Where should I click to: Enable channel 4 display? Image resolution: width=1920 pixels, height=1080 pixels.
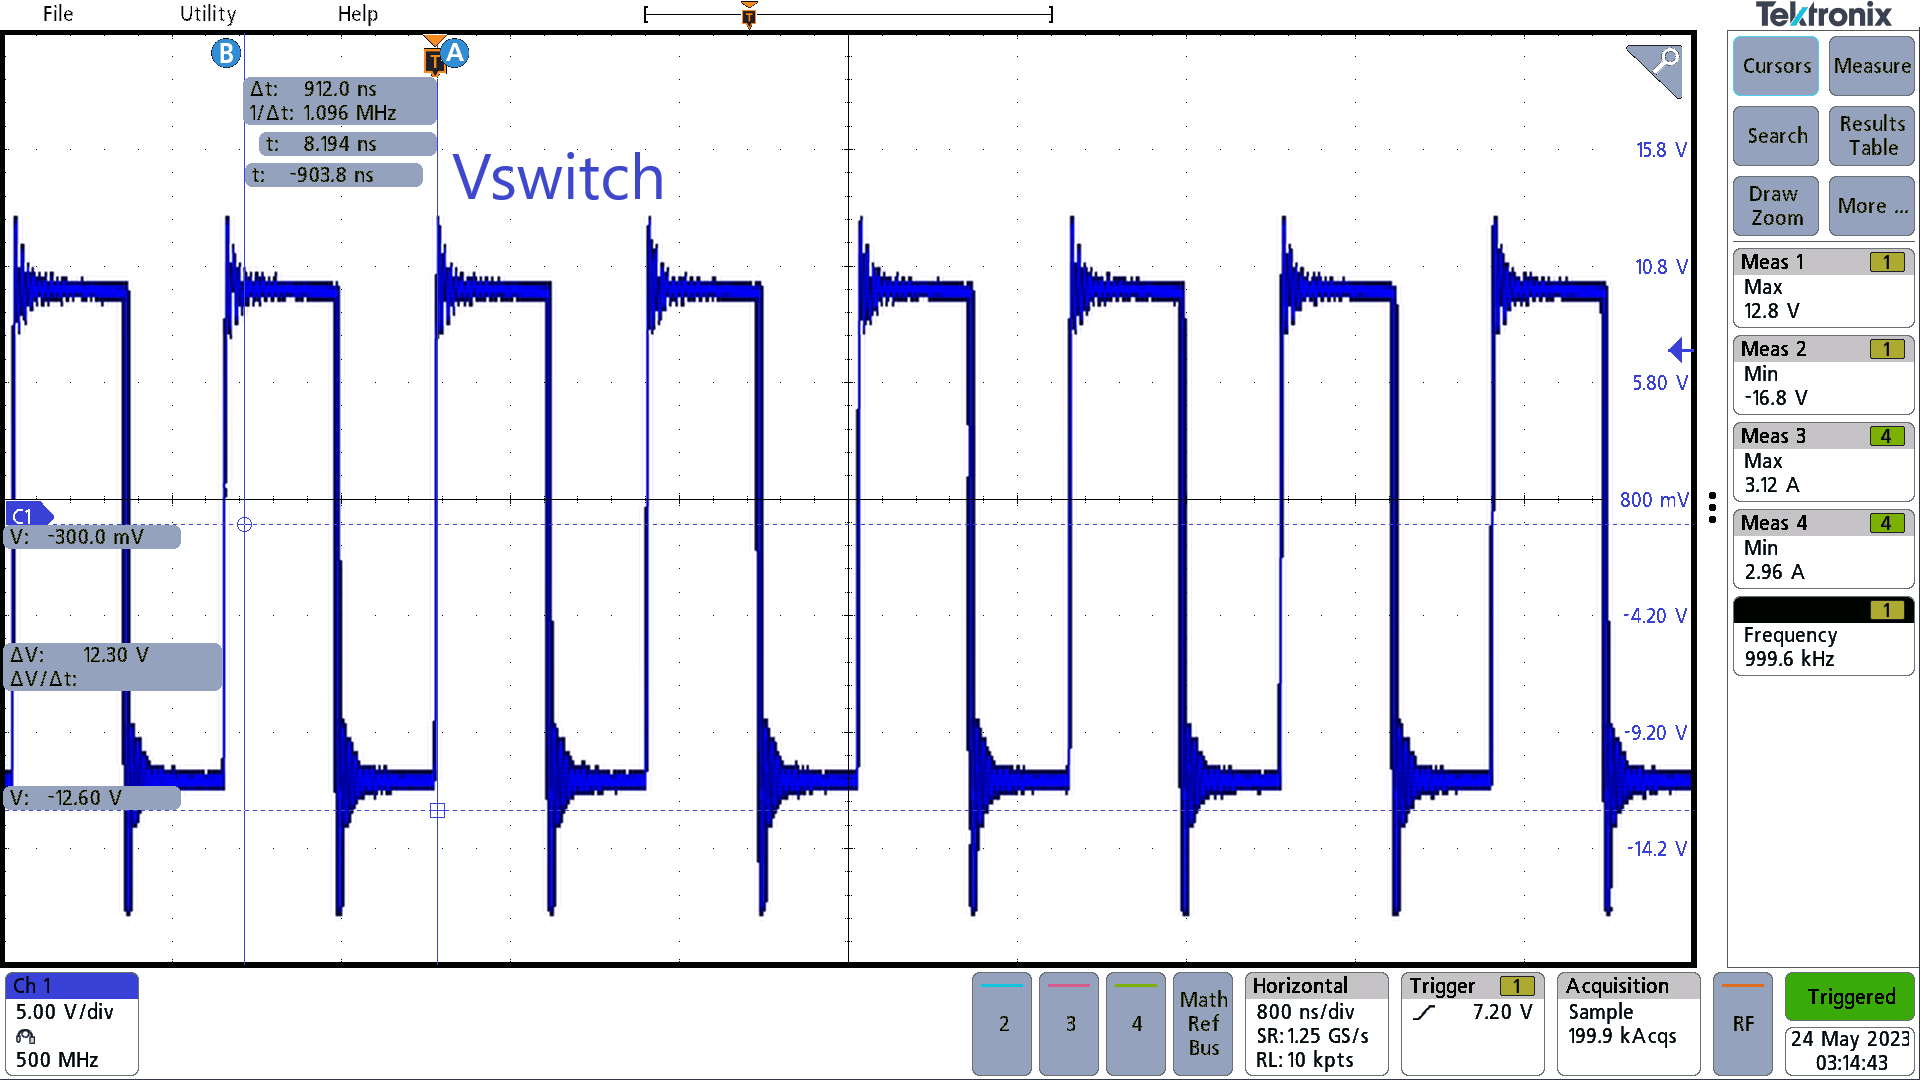1135,1024
